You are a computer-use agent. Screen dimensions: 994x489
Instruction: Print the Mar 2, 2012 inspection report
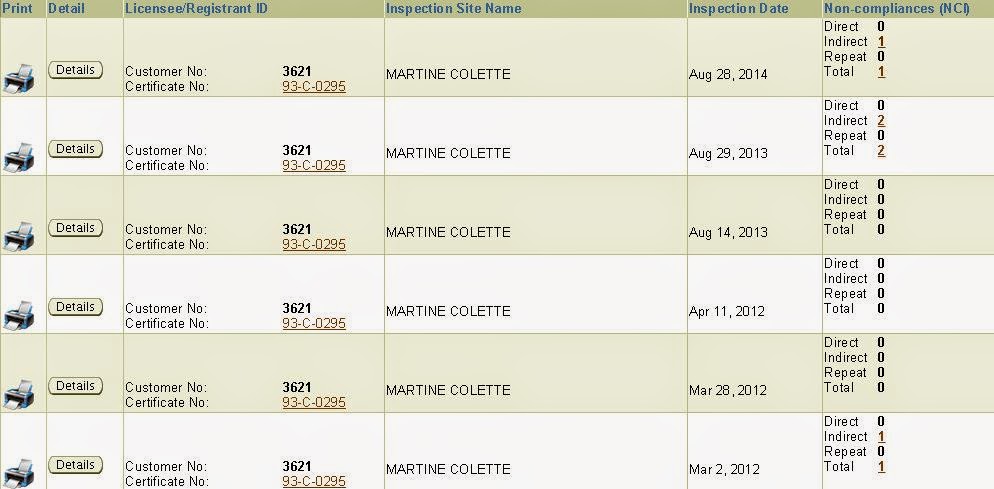click(x=20, y=471)
